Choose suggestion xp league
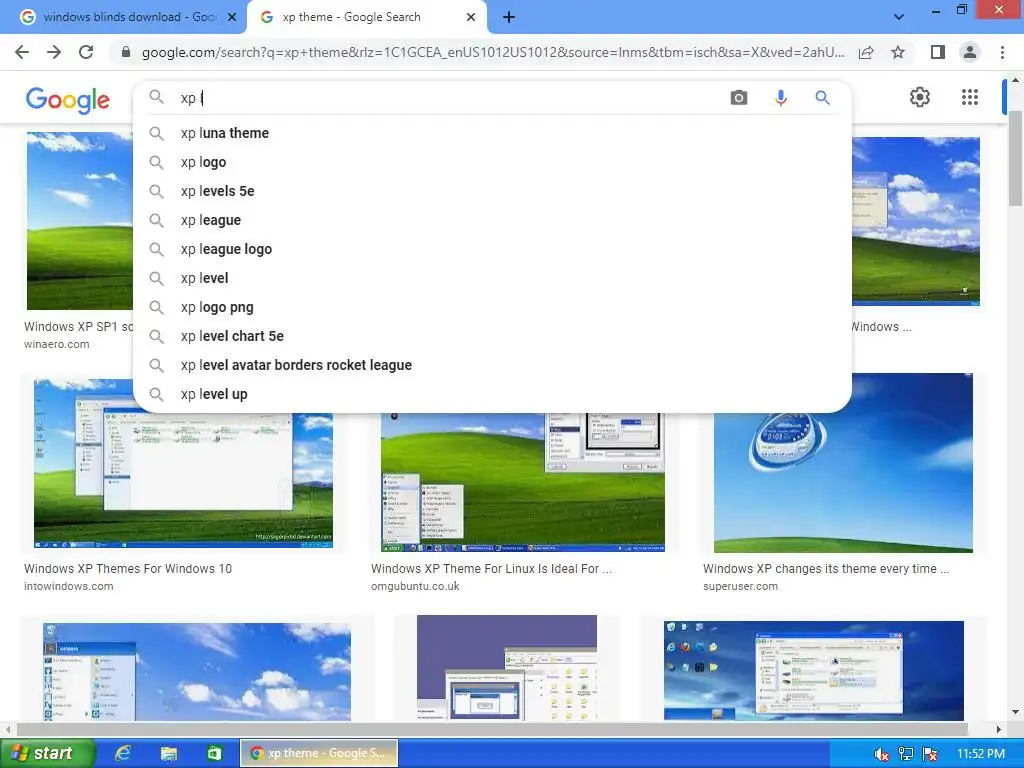This screenshot has height=768, width=1024. click(x=492, y=220)
